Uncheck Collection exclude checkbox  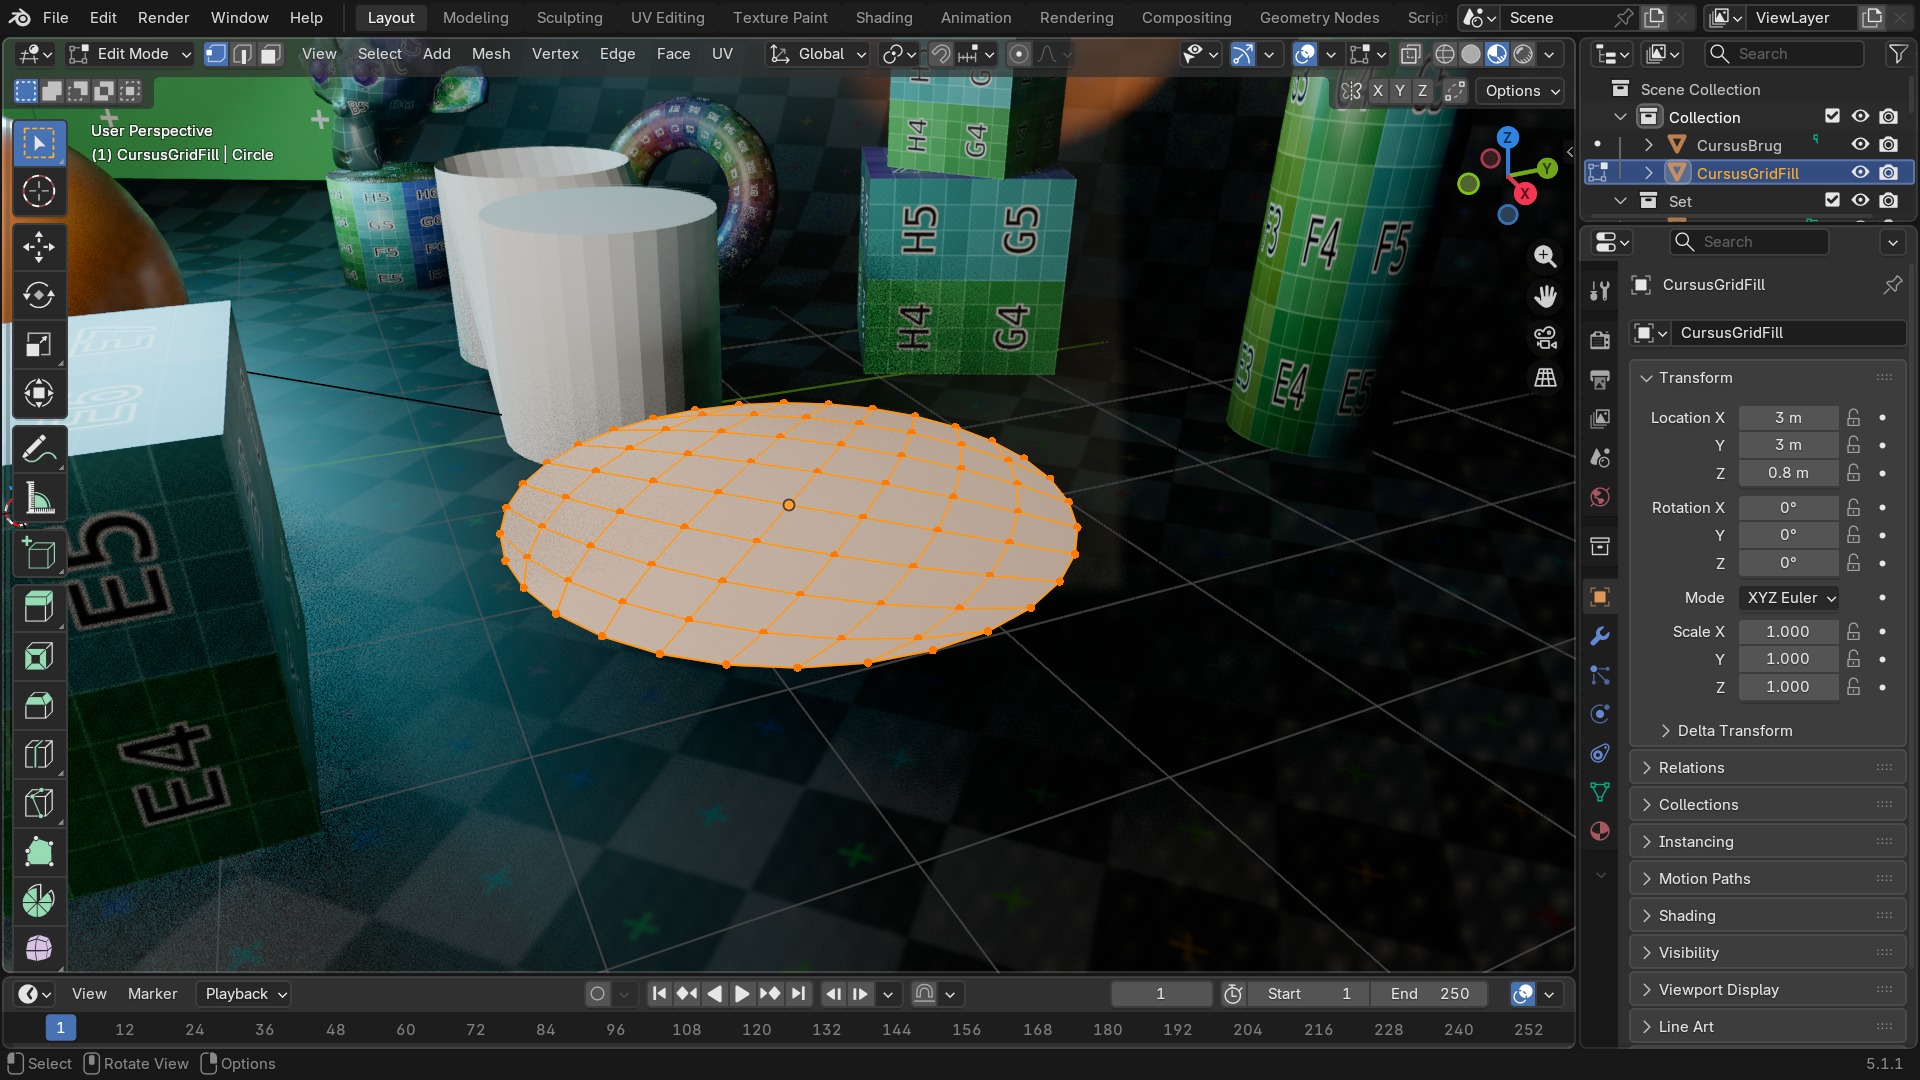pos(1832,117)
